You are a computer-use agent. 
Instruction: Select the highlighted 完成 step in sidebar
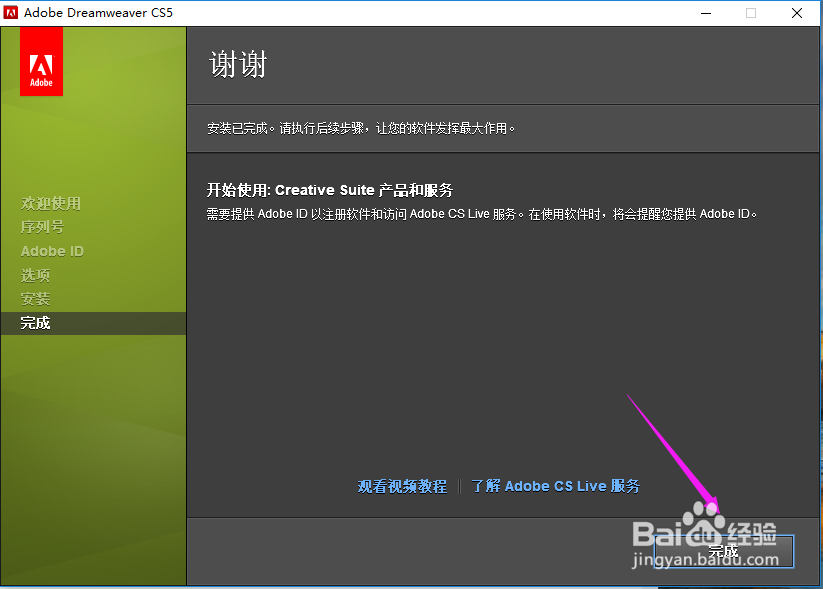coord(93,323)
